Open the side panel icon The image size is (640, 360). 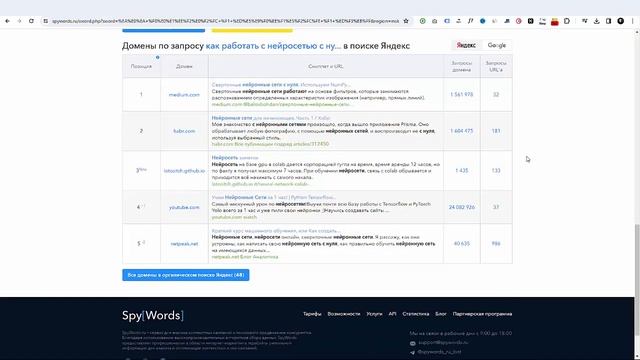pyautogui.click(x=608, y=21)
